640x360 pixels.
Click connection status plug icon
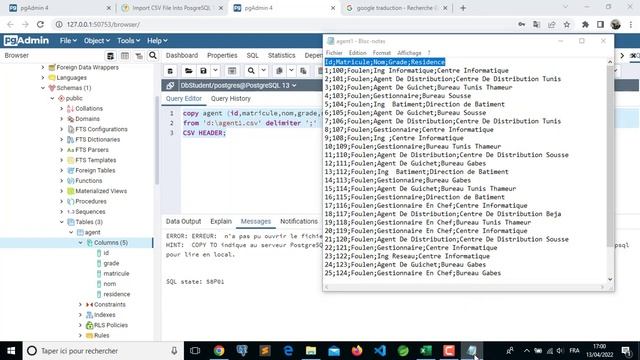point(170,85)
